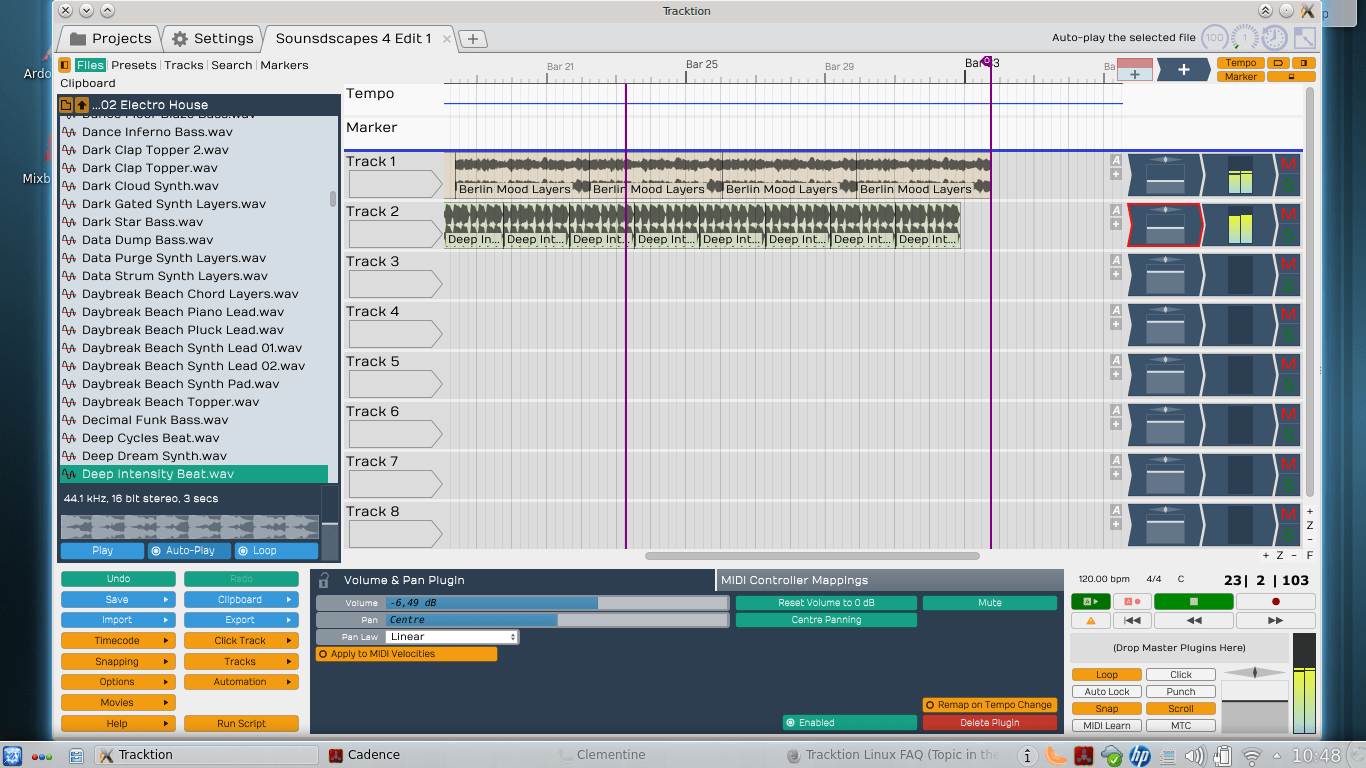Open folder icon beside Electro House path
This screenshot has width=1366, height=768.
pyautogui.click(x=66, y=105)
